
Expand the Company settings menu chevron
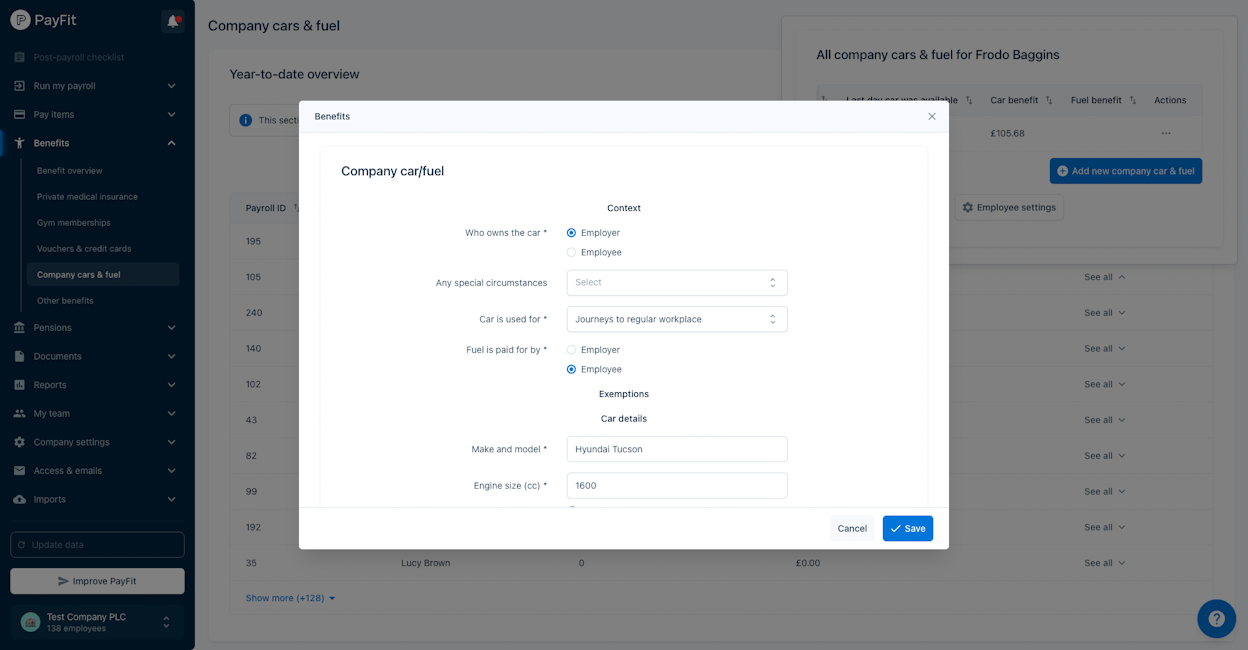coord(171,442)
